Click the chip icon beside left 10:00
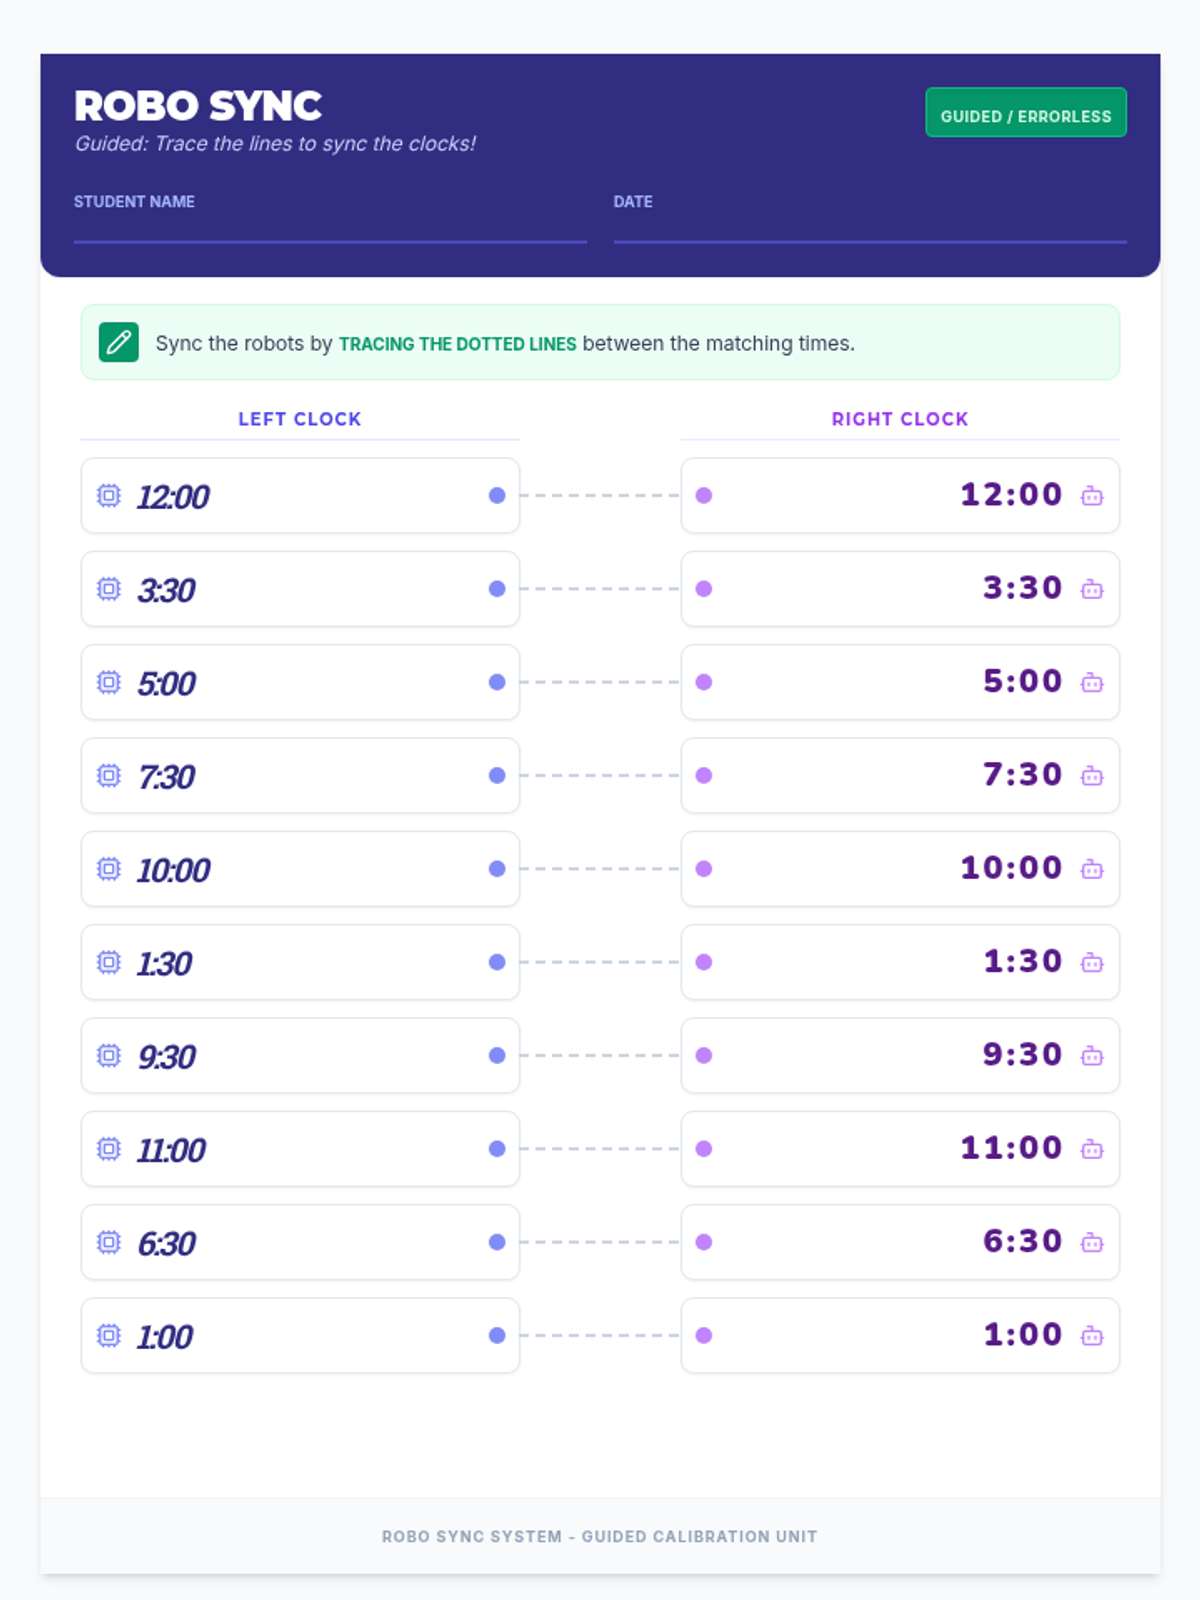 [109, 869]
